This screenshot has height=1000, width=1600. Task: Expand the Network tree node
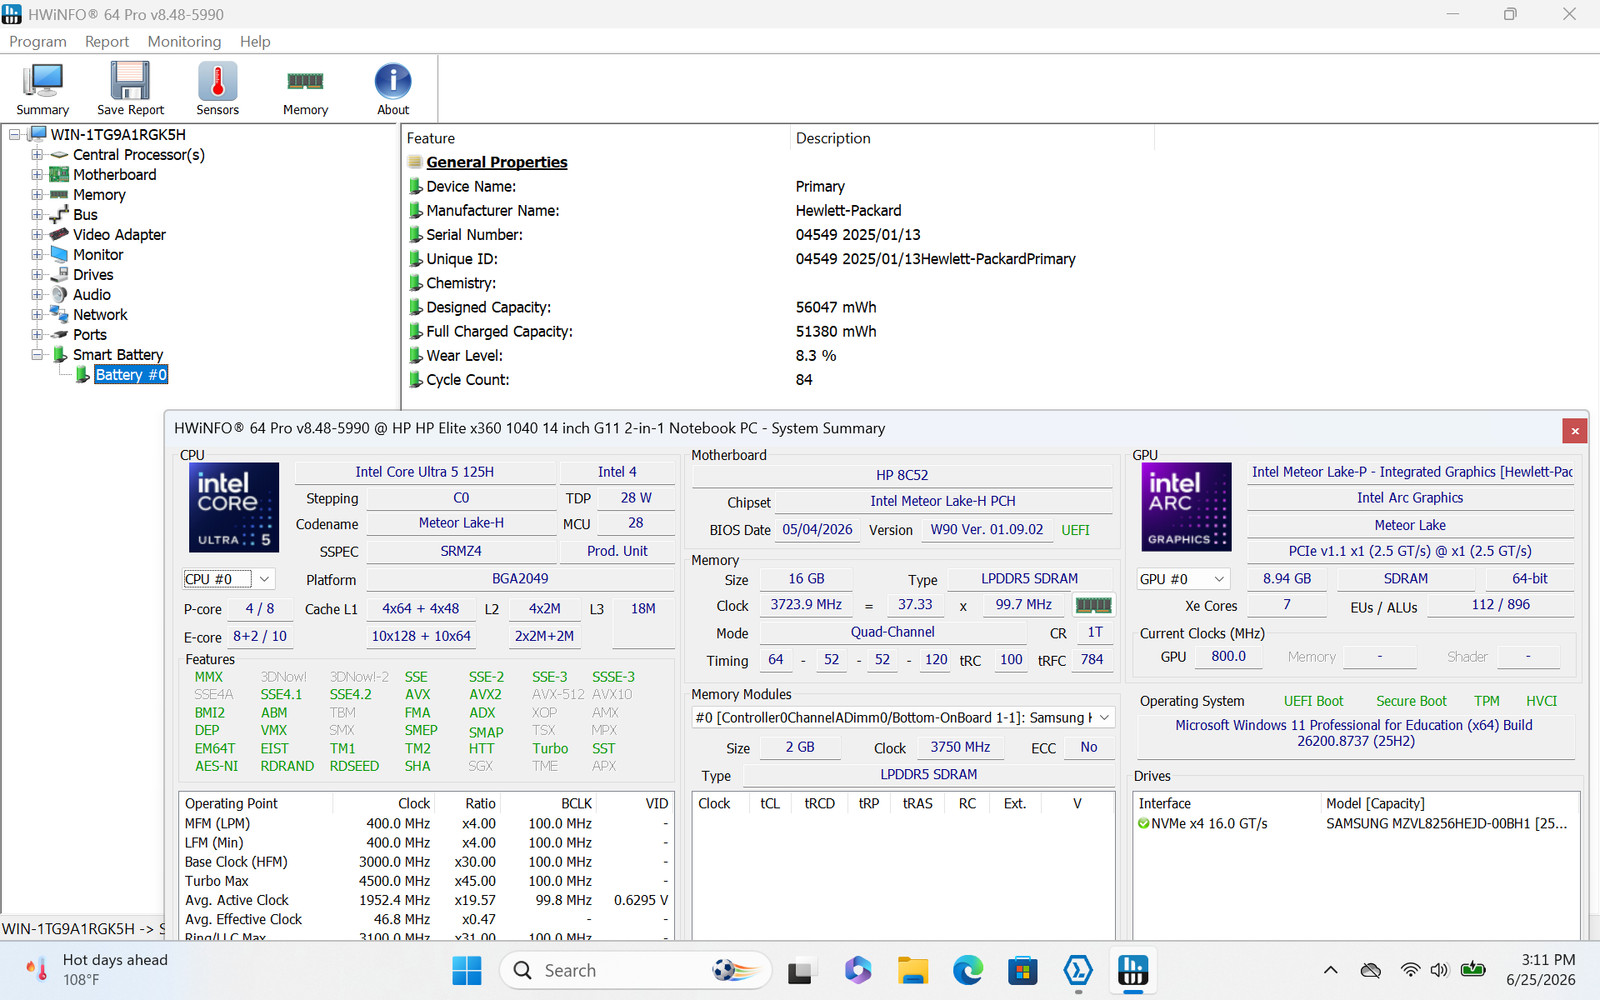click(37, 315)
